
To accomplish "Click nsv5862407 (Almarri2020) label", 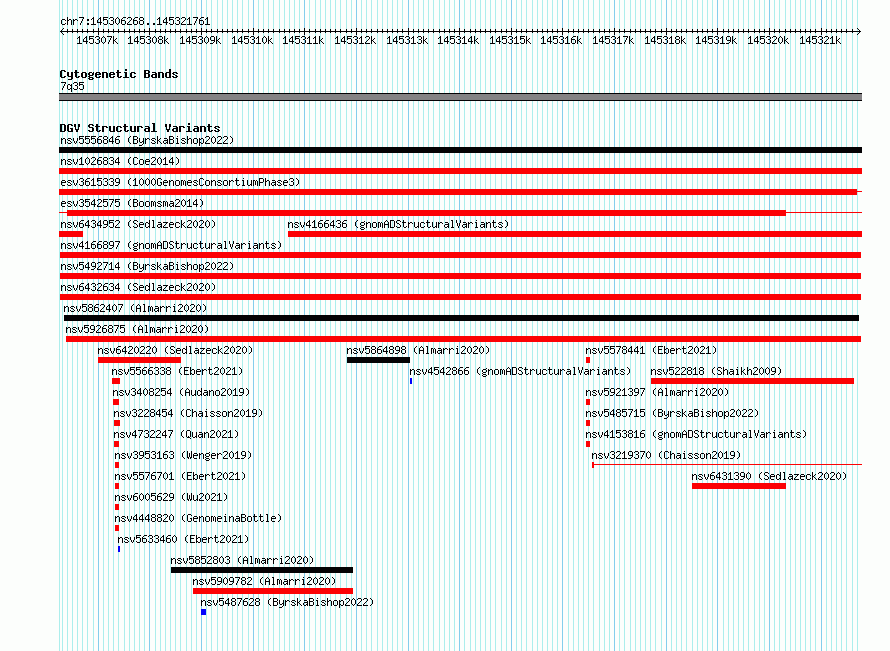I will coord(135,308).
